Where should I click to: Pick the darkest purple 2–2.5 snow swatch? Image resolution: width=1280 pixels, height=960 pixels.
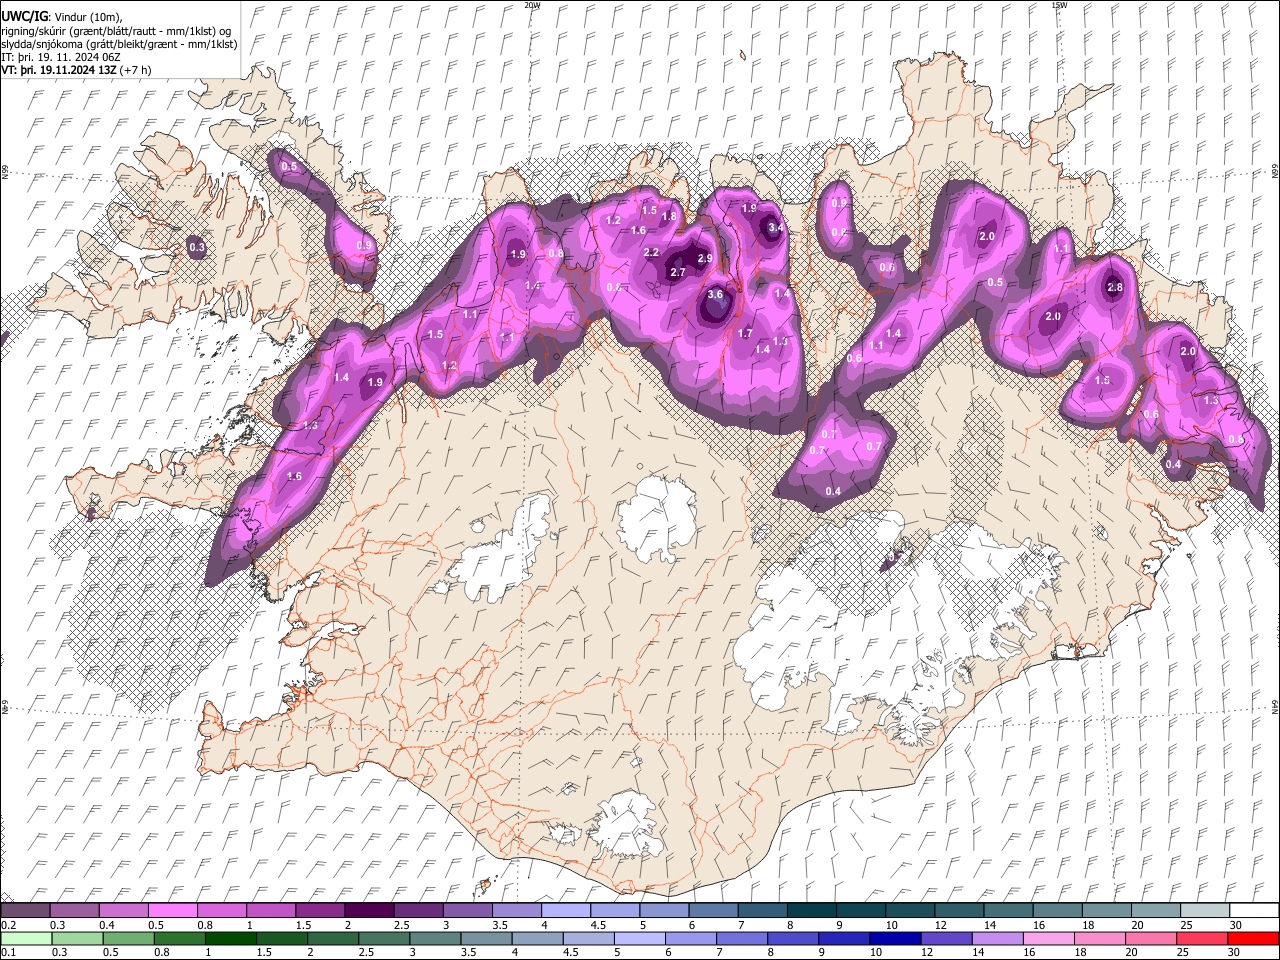(369, 911)
